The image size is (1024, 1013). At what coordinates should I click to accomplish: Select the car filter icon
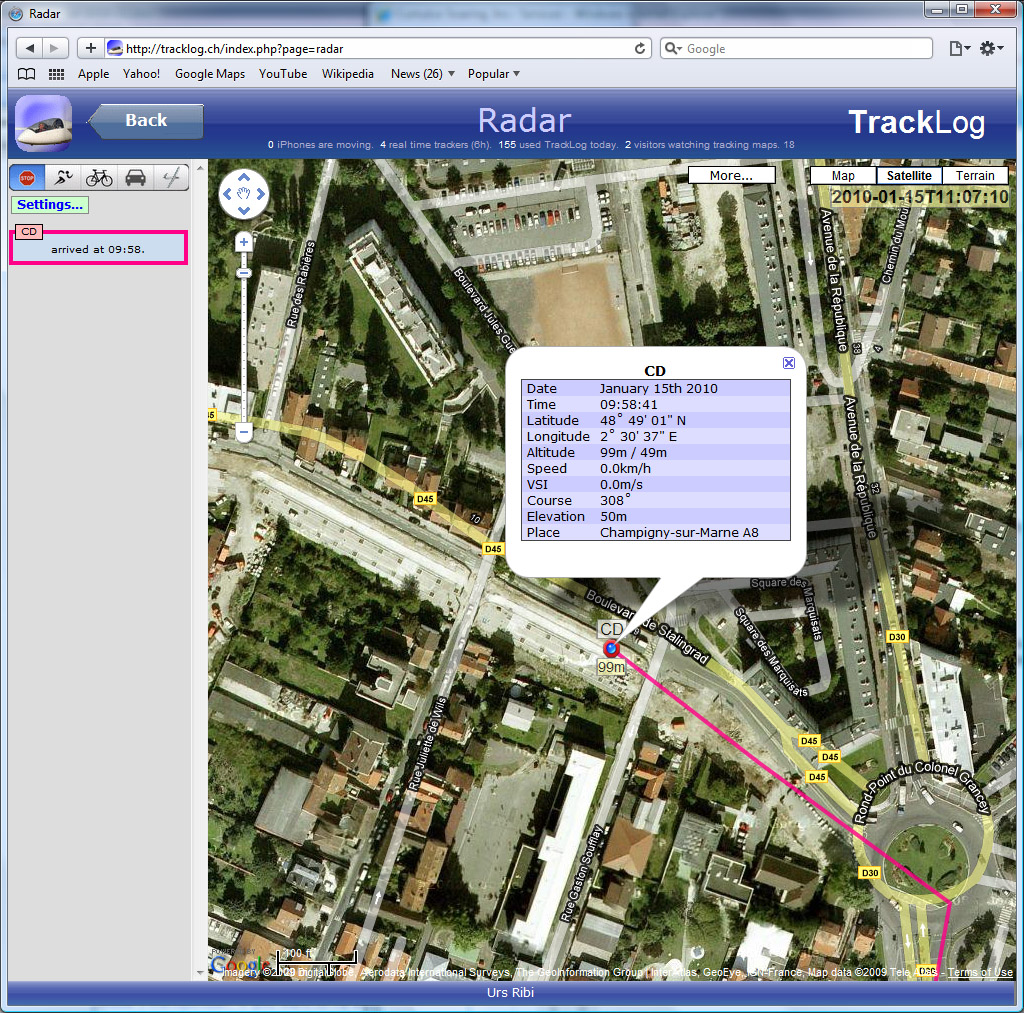click(135, 178)
